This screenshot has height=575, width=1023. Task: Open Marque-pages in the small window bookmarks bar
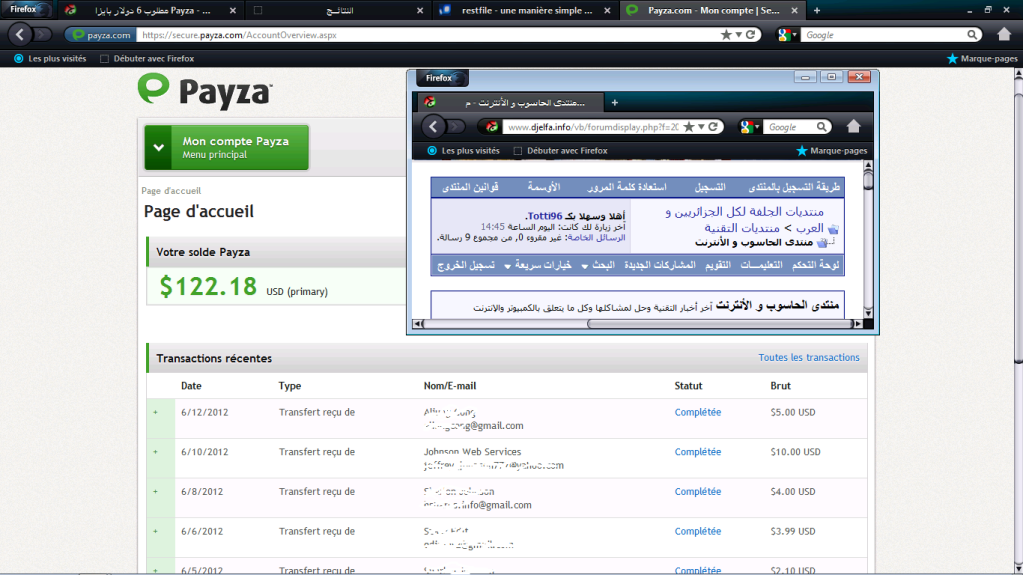pyautogui.click(x=832, y=151)
